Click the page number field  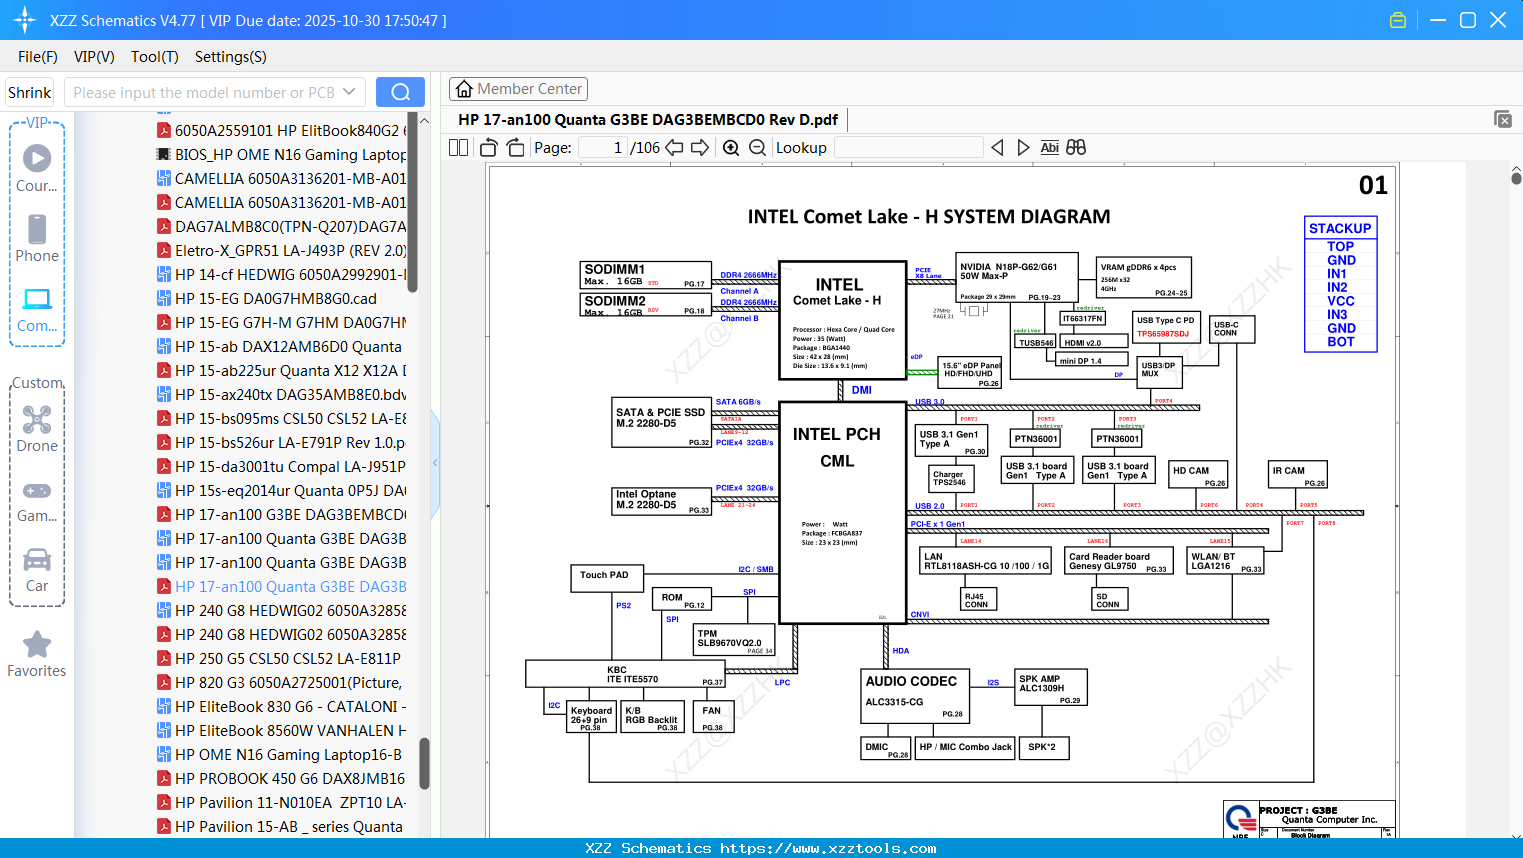pos(603,147)
